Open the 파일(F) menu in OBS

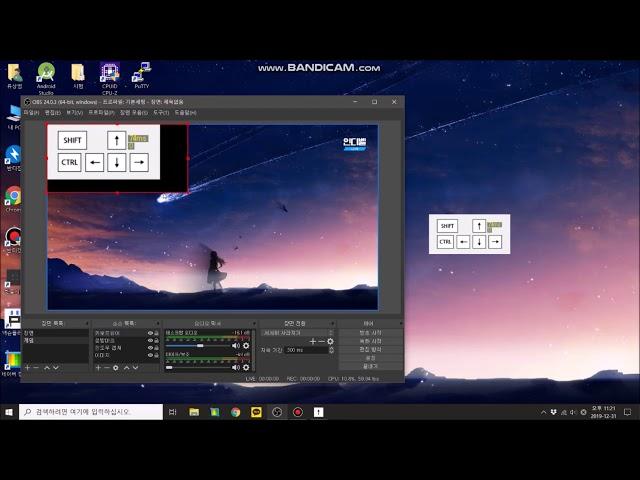[31, 112]
